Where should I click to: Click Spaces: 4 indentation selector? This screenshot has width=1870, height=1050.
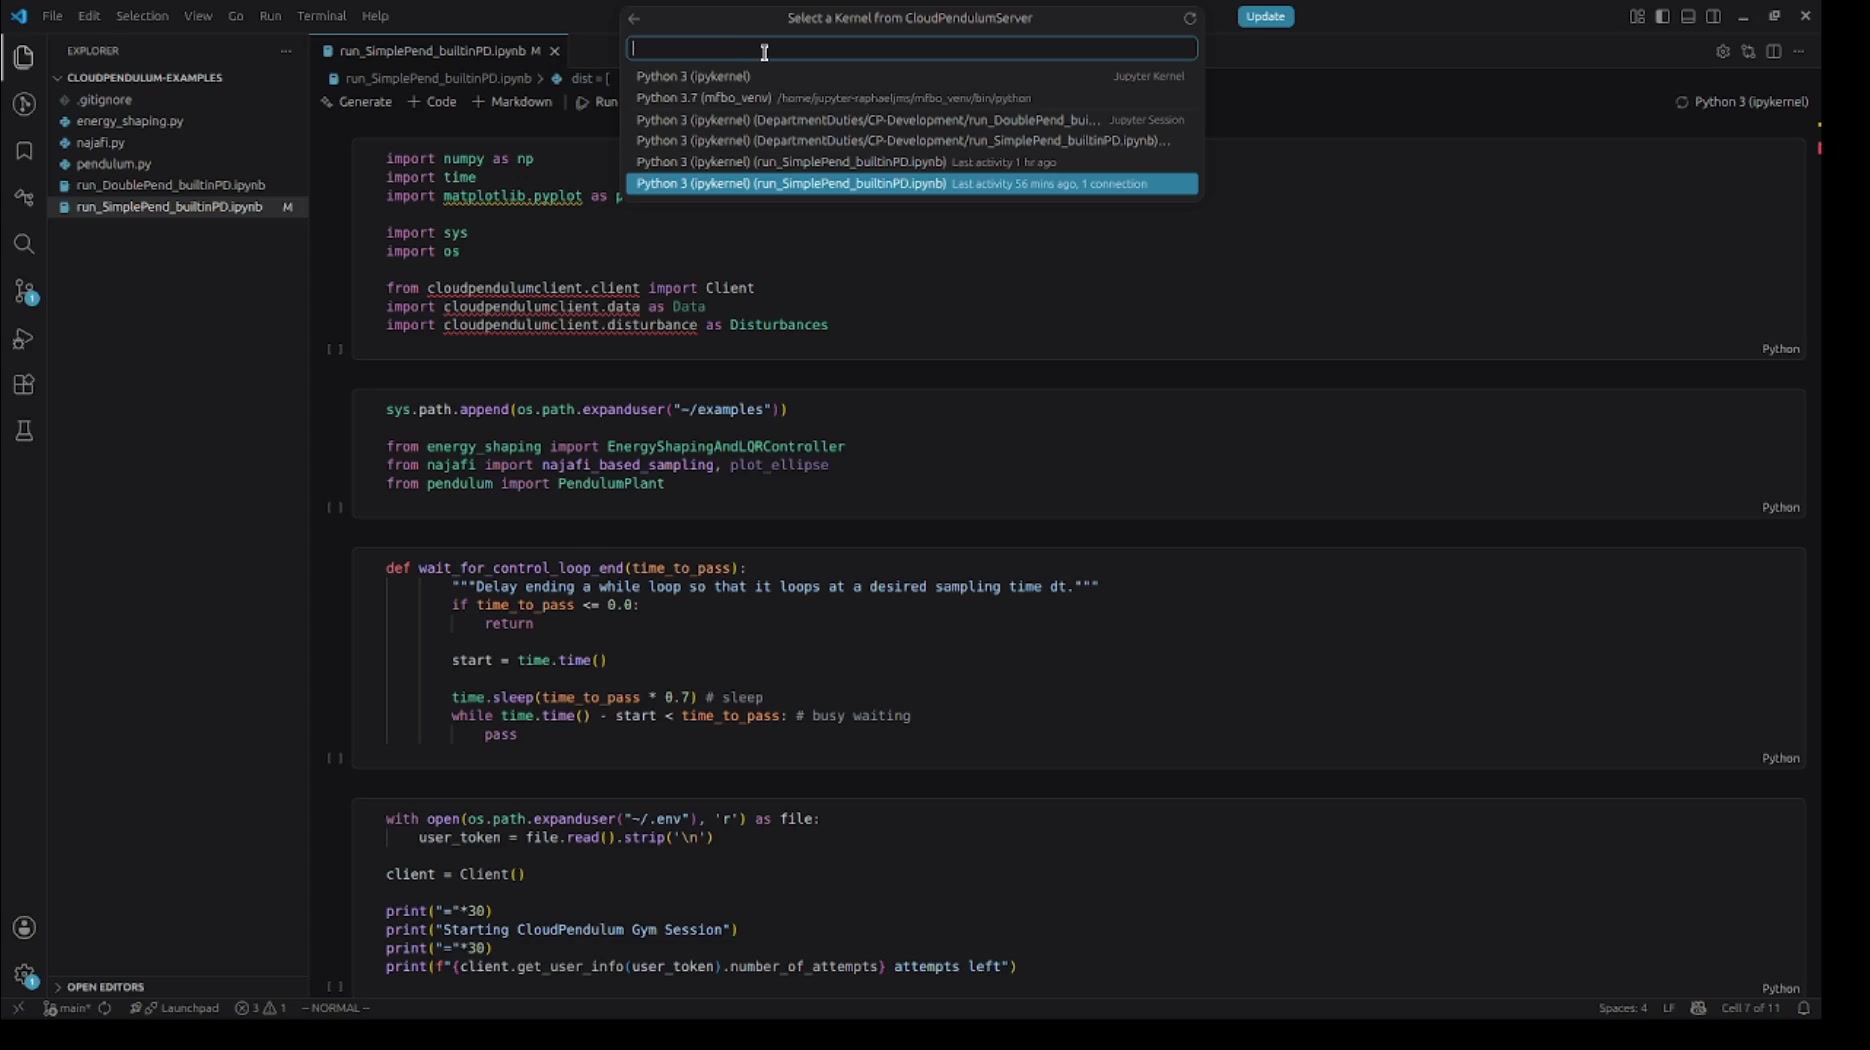1622,1008
